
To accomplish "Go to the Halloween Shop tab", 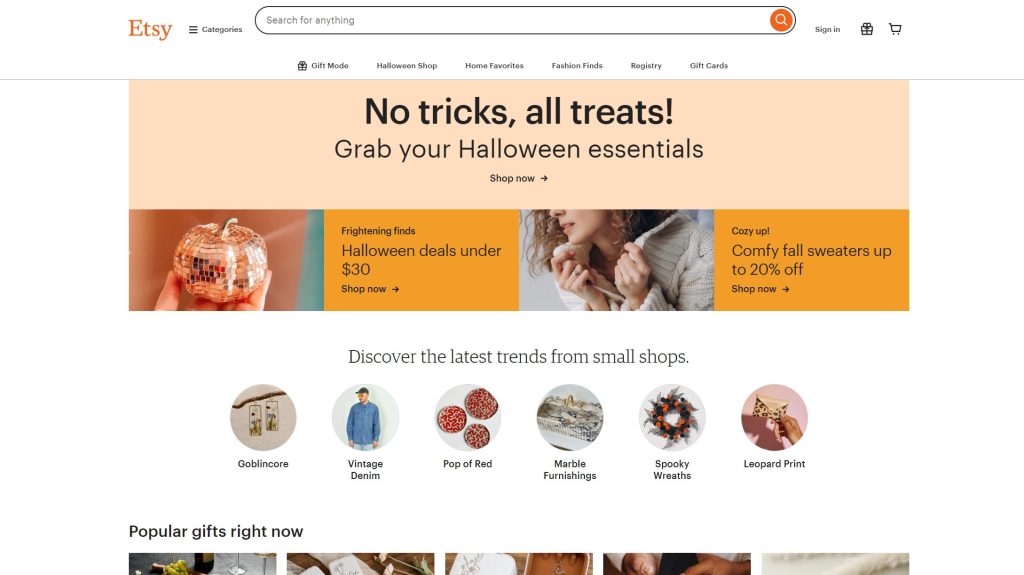I will point(407,65).
